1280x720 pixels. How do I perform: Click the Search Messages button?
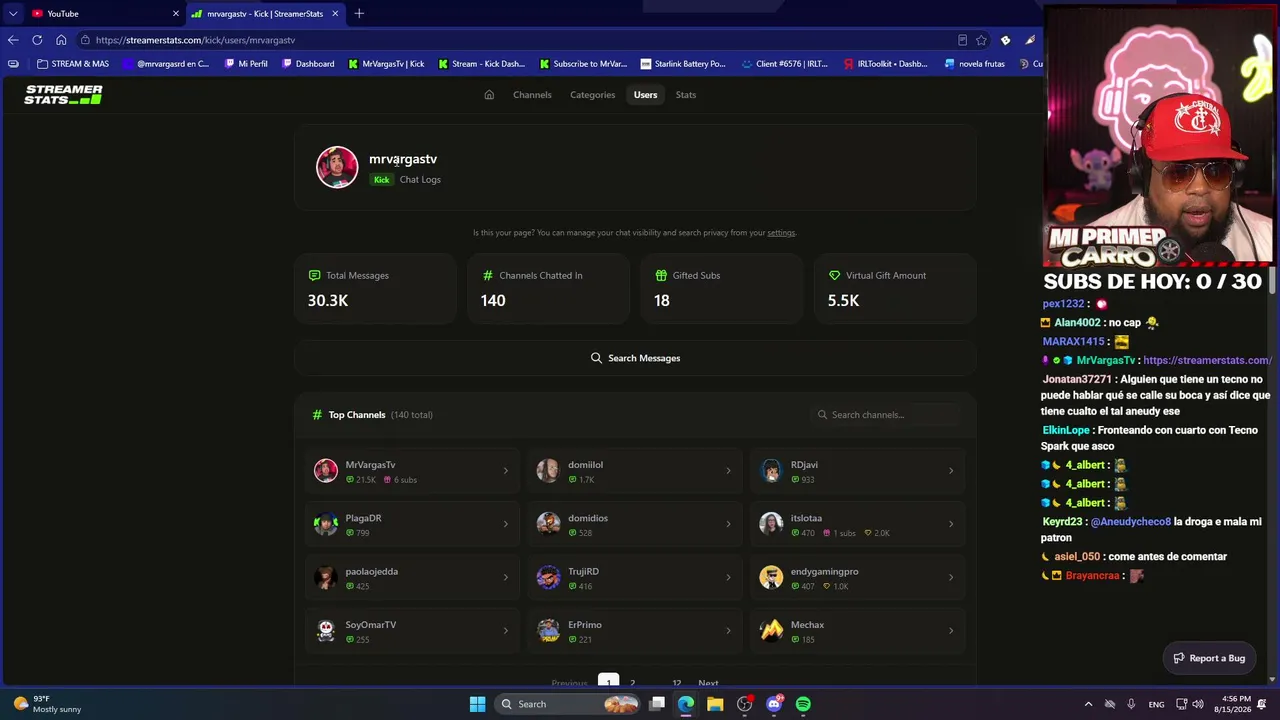pos(635,358)
